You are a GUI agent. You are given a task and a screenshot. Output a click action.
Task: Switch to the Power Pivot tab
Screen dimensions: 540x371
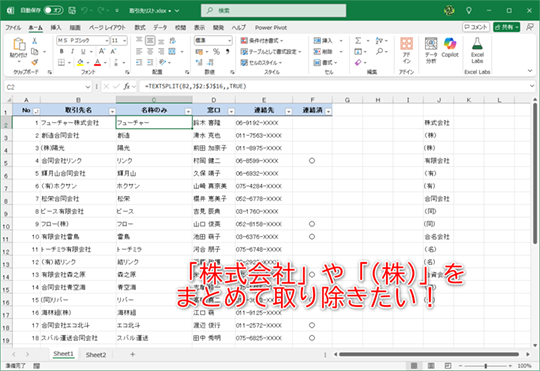pyautogui.click(x=271, y=28)
